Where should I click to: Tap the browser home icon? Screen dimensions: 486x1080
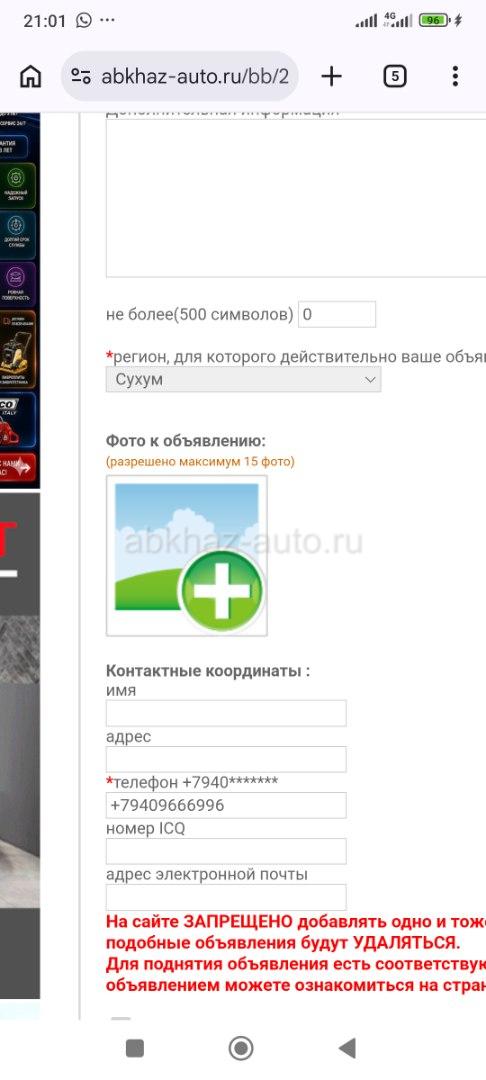[30, 76]
